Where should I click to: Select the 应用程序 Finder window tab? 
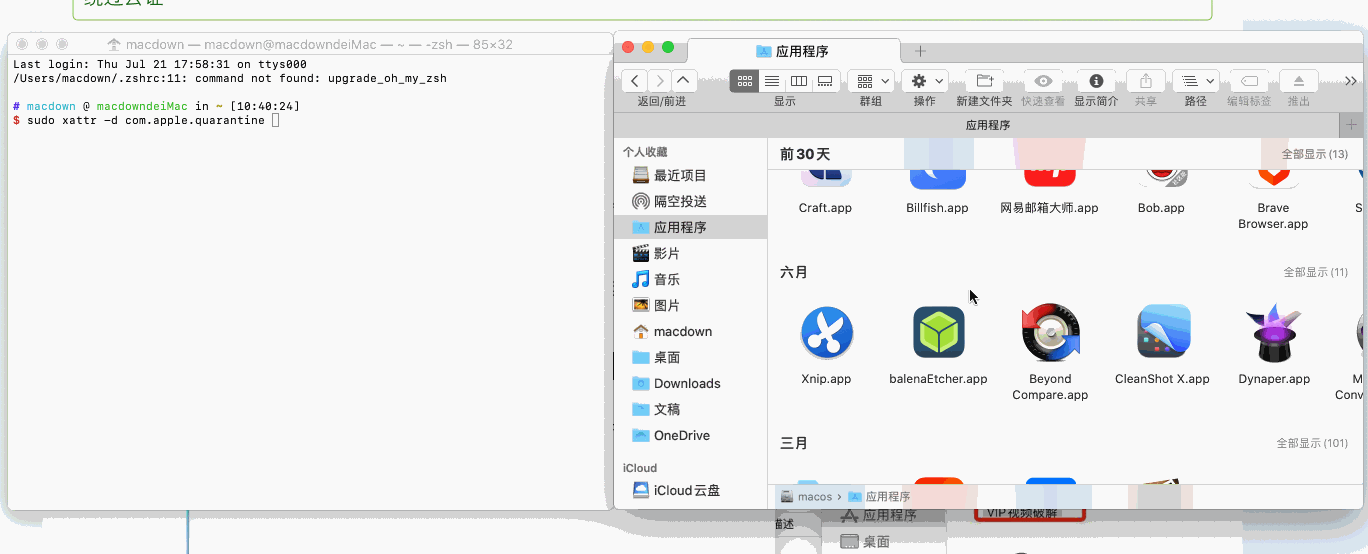point(794,51)
